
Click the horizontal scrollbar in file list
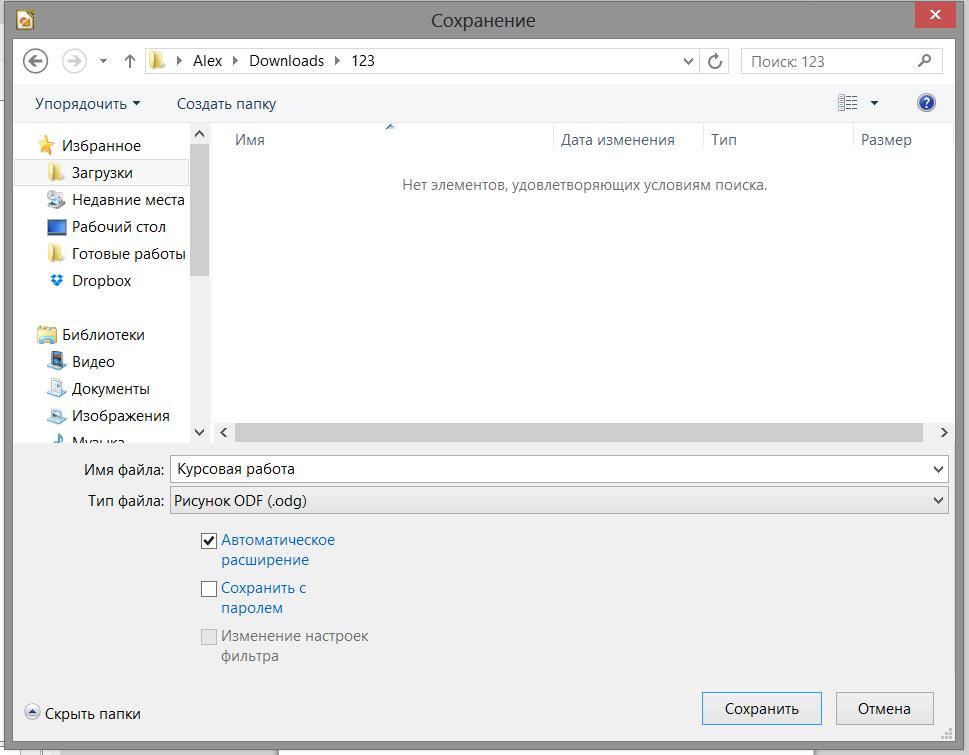[578, 433]
